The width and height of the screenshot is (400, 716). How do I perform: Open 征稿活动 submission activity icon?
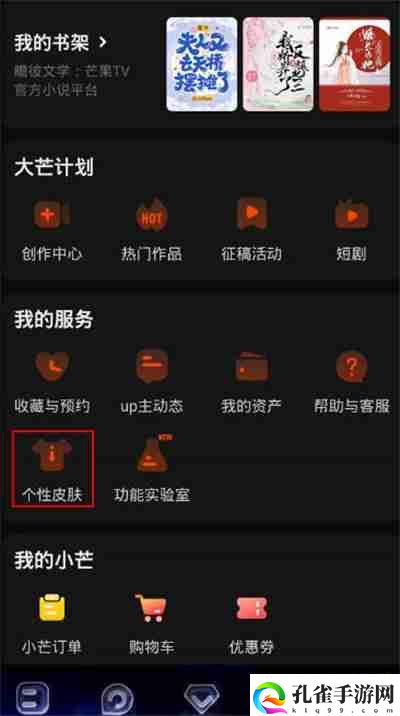pyautogui.click(x=252, y=214)
